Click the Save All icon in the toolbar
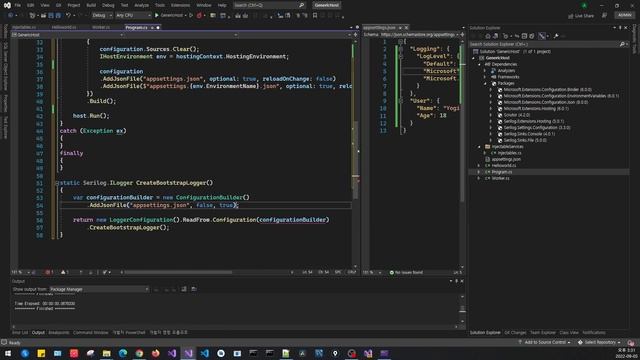Screen dimensions: 640x360 pos(58,16)
